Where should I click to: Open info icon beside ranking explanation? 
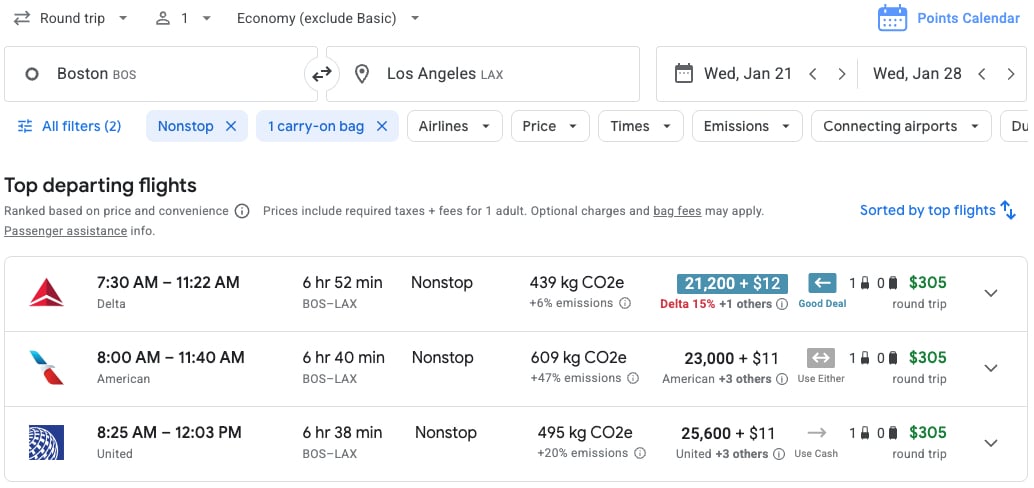click(x=242, y=211)
